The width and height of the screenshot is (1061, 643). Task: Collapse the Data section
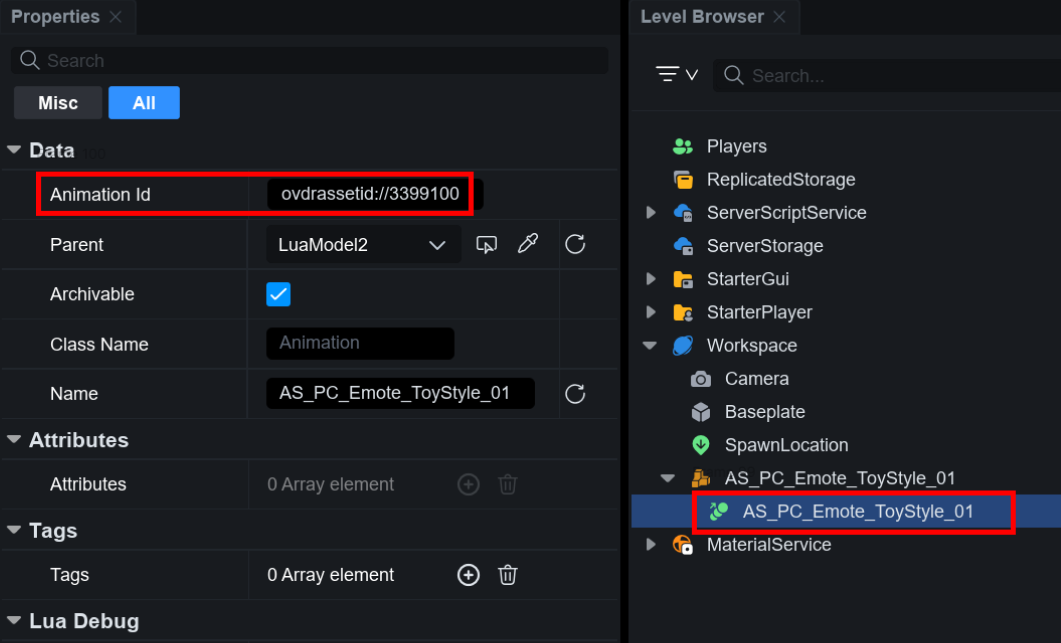tap(14, 151)
